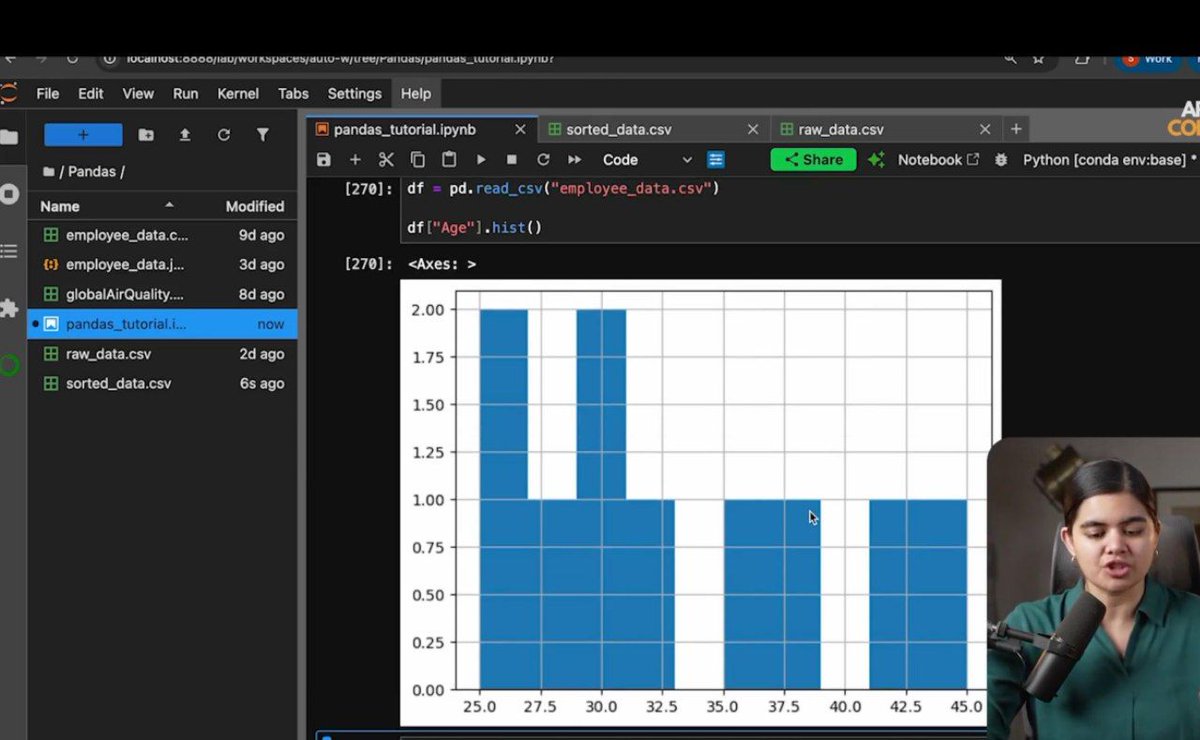Click the Pandas breadcrumb path
Viewport: 1200px width, 740px height.
click(92, 172)
